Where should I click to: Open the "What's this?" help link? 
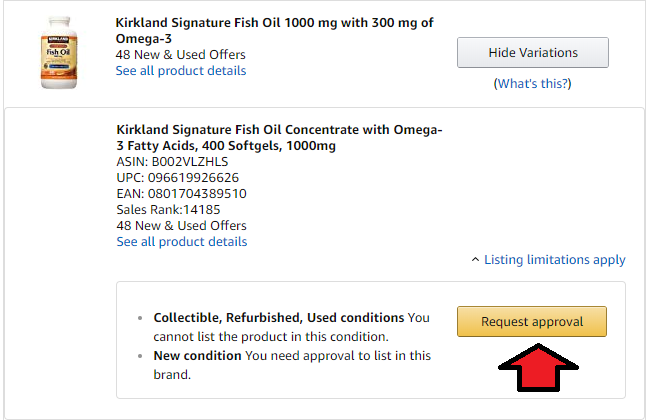pyautogui.click(x=533, y=84)
